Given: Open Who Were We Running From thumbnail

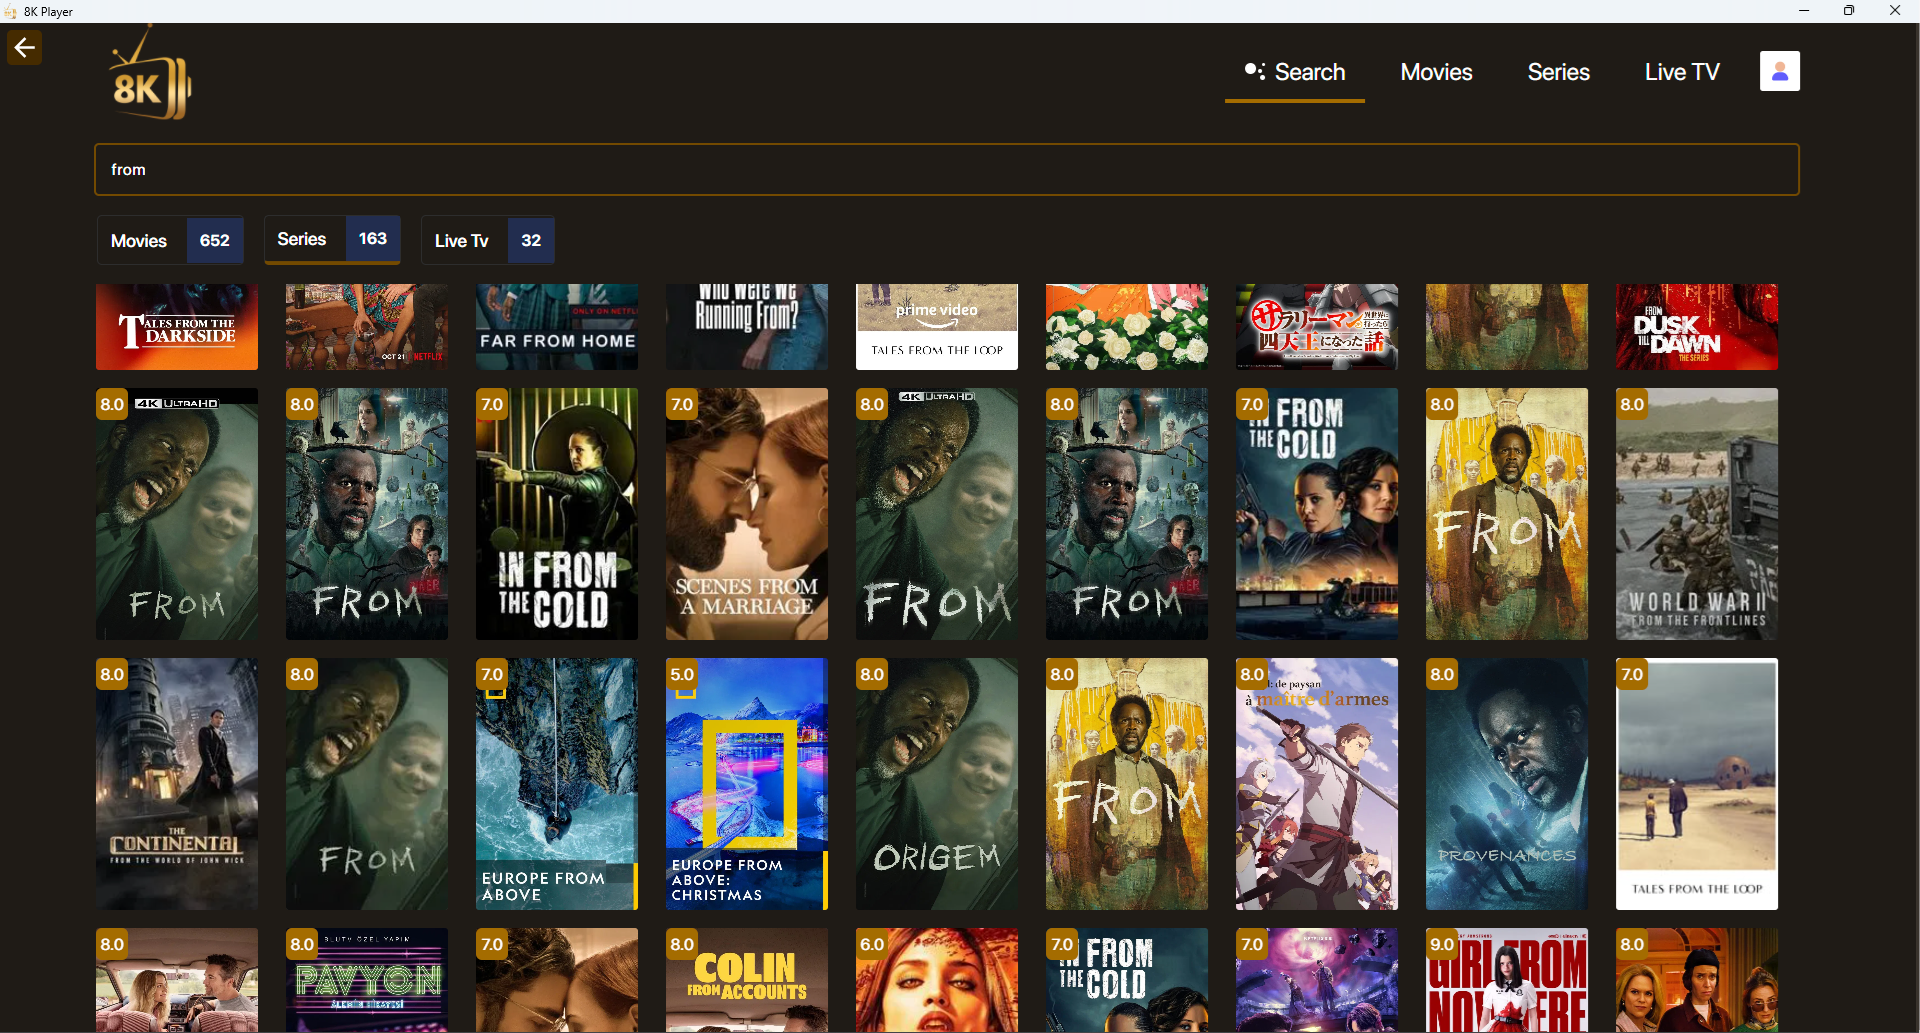Looking at the screenshot, I should tap(747, 327).
